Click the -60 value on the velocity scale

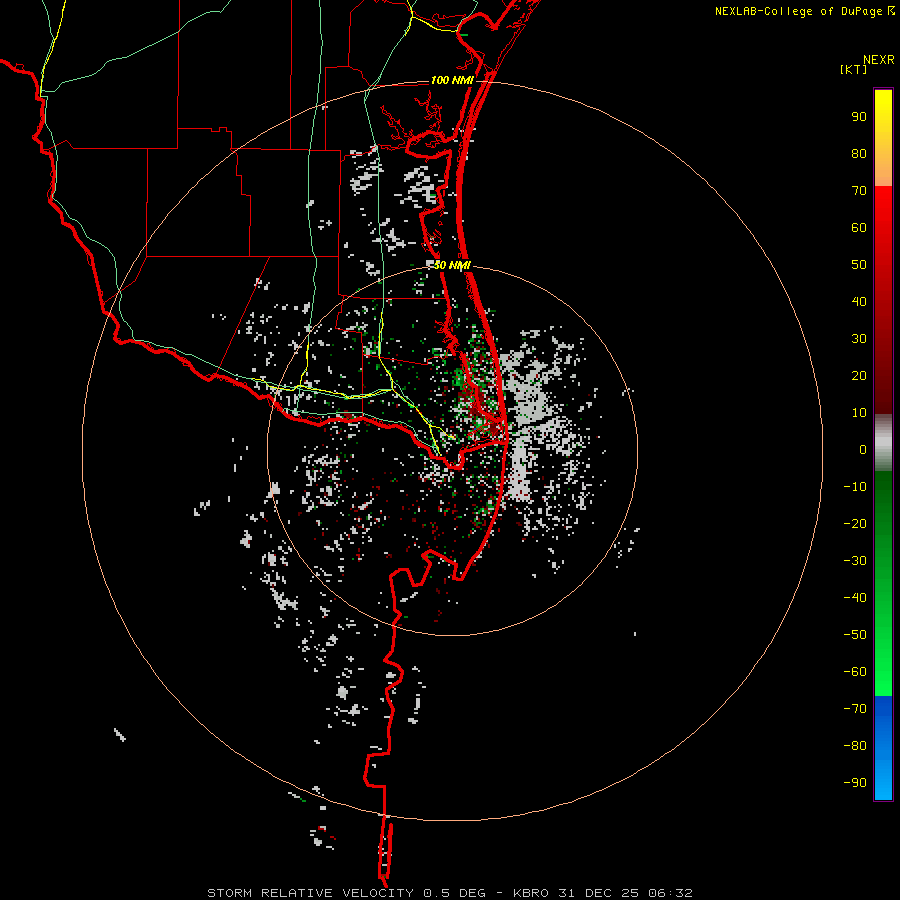(x=855, y=672)
